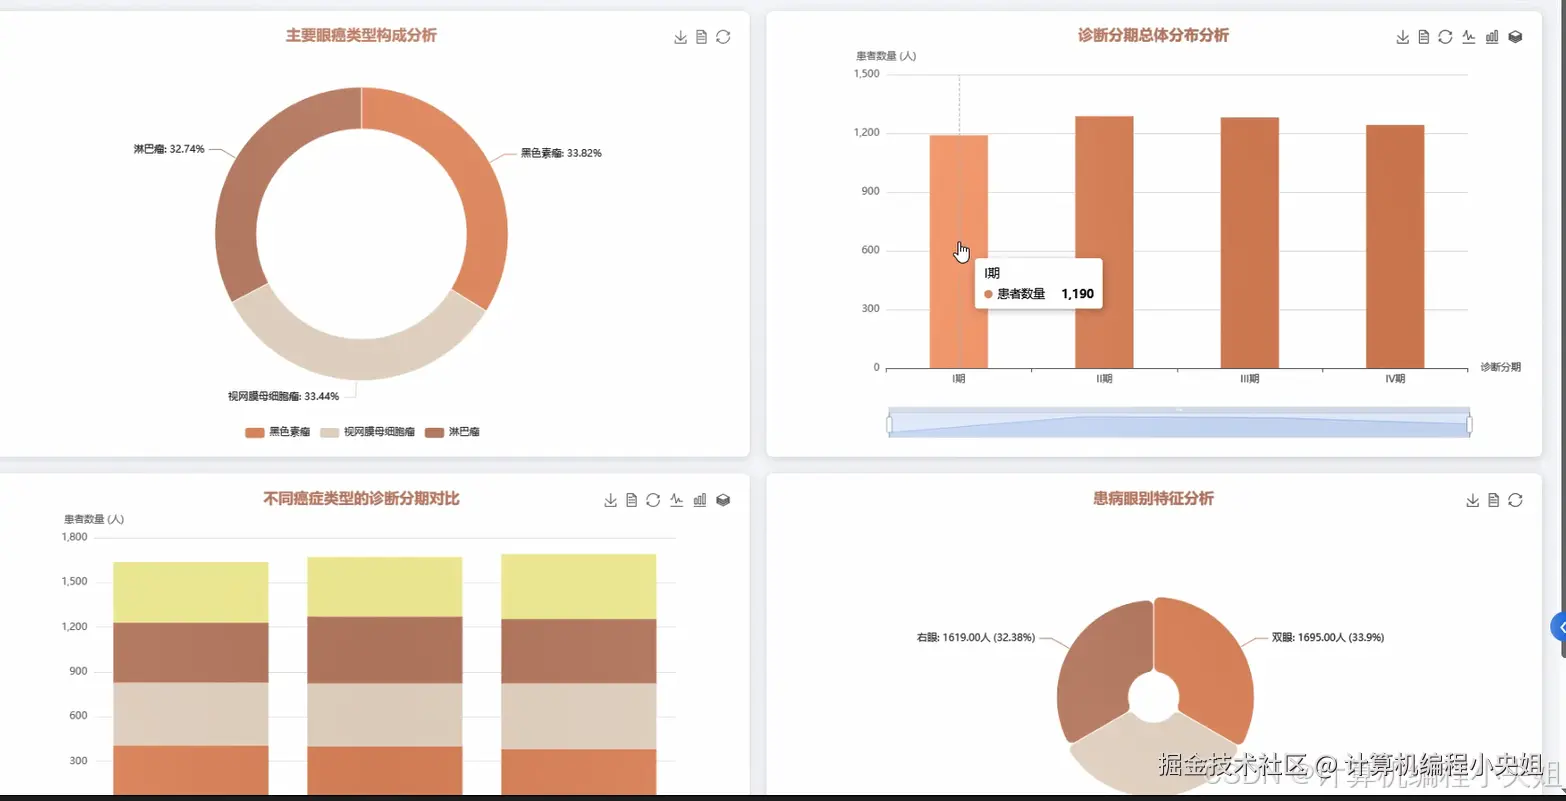Switch 诊断分期总体分布分析 to bar chart
The image size is (1566, 801).
1492,37
